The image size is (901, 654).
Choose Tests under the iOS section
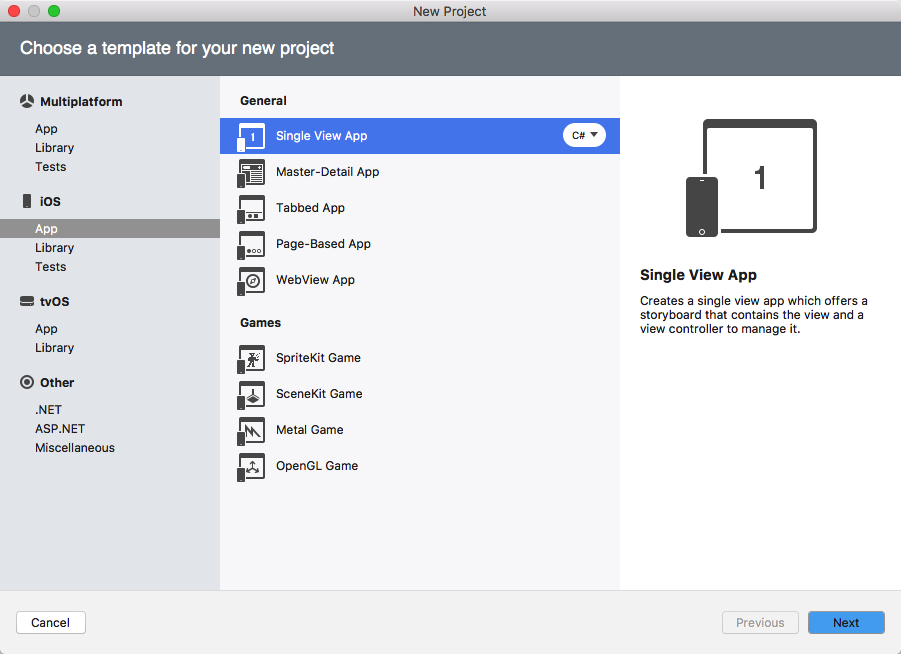click(x=50, y=267)
